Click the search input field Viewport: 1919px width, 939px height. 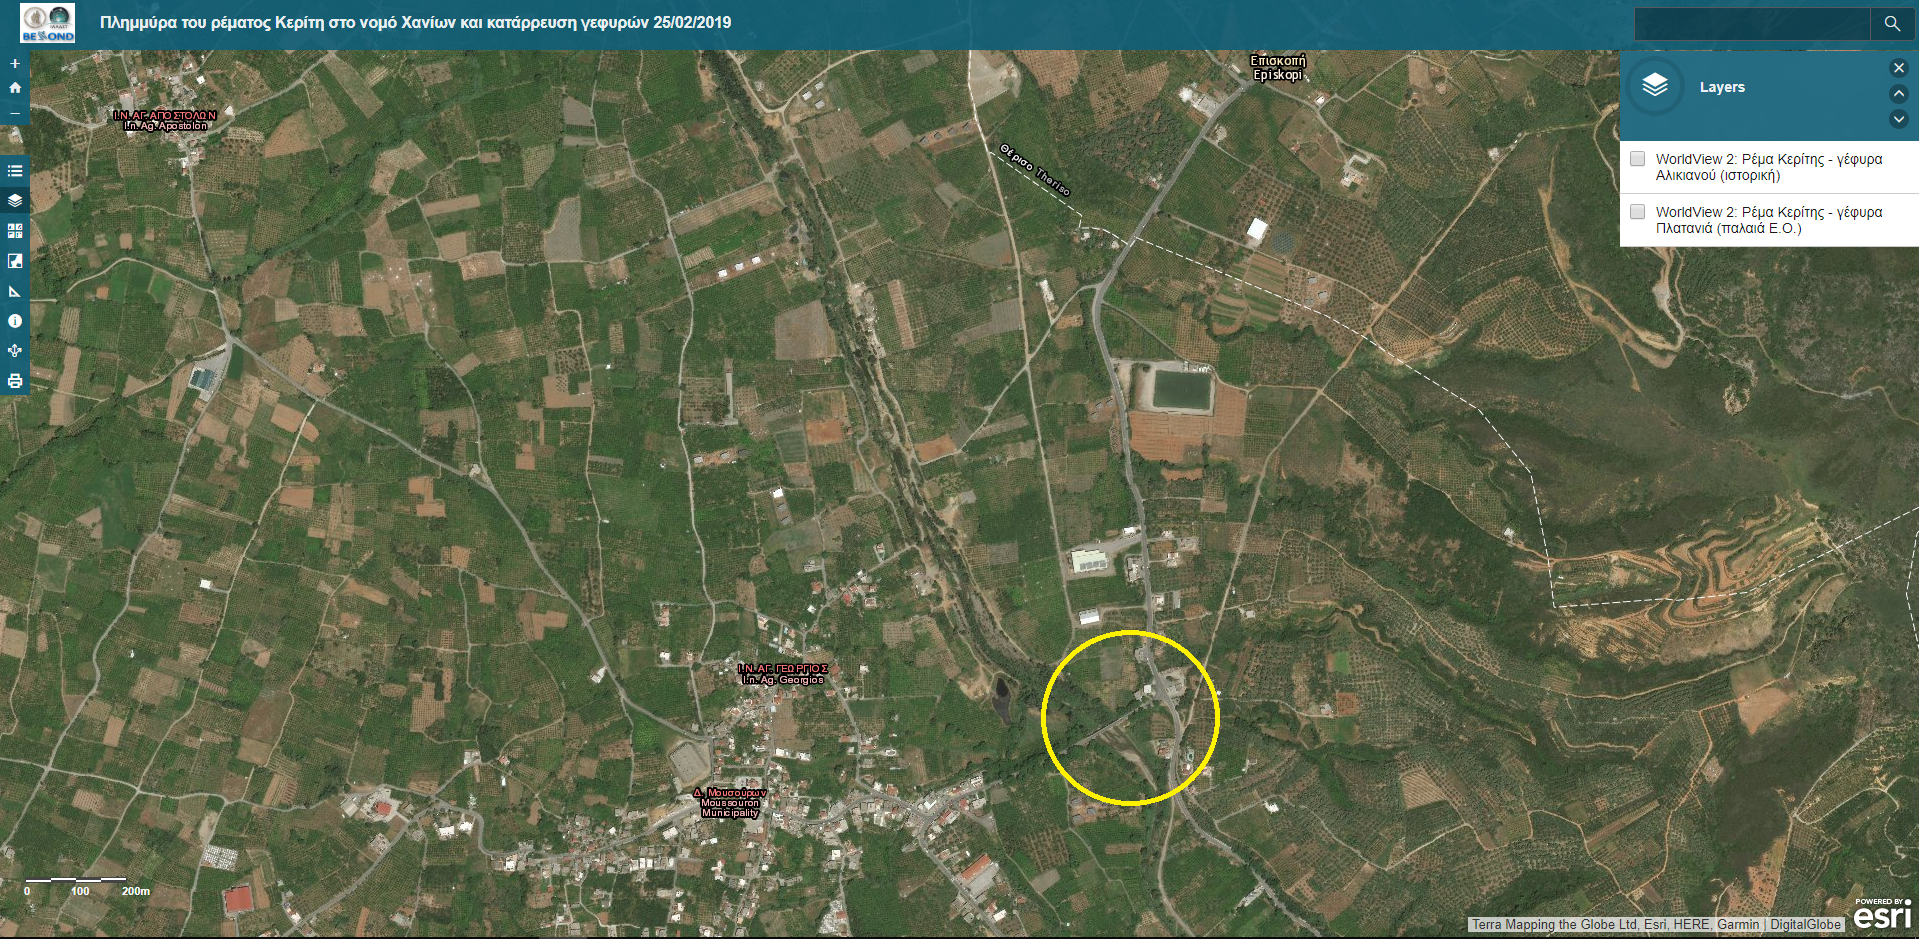point(1752,23)
